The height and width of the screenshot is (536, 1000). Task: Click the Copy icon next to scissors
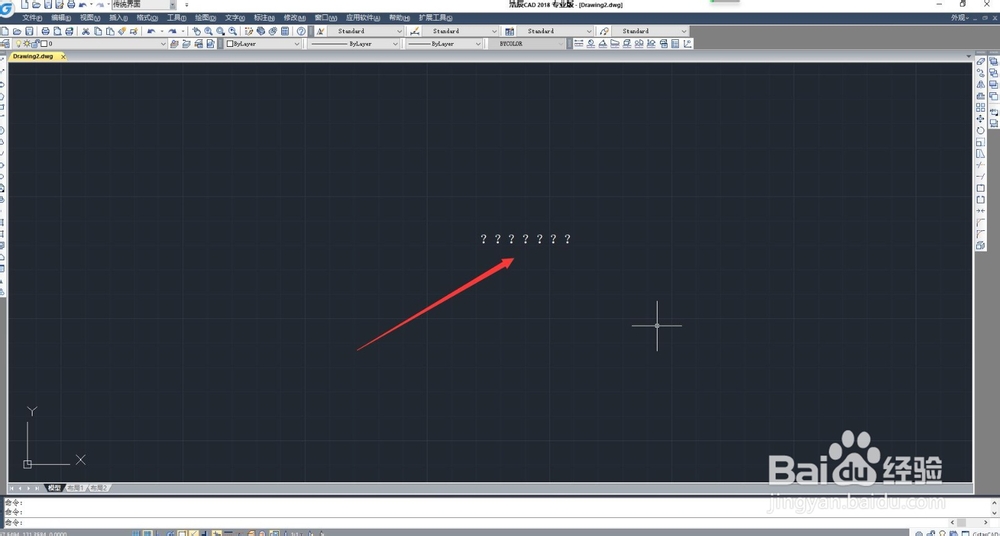(98, 31)
